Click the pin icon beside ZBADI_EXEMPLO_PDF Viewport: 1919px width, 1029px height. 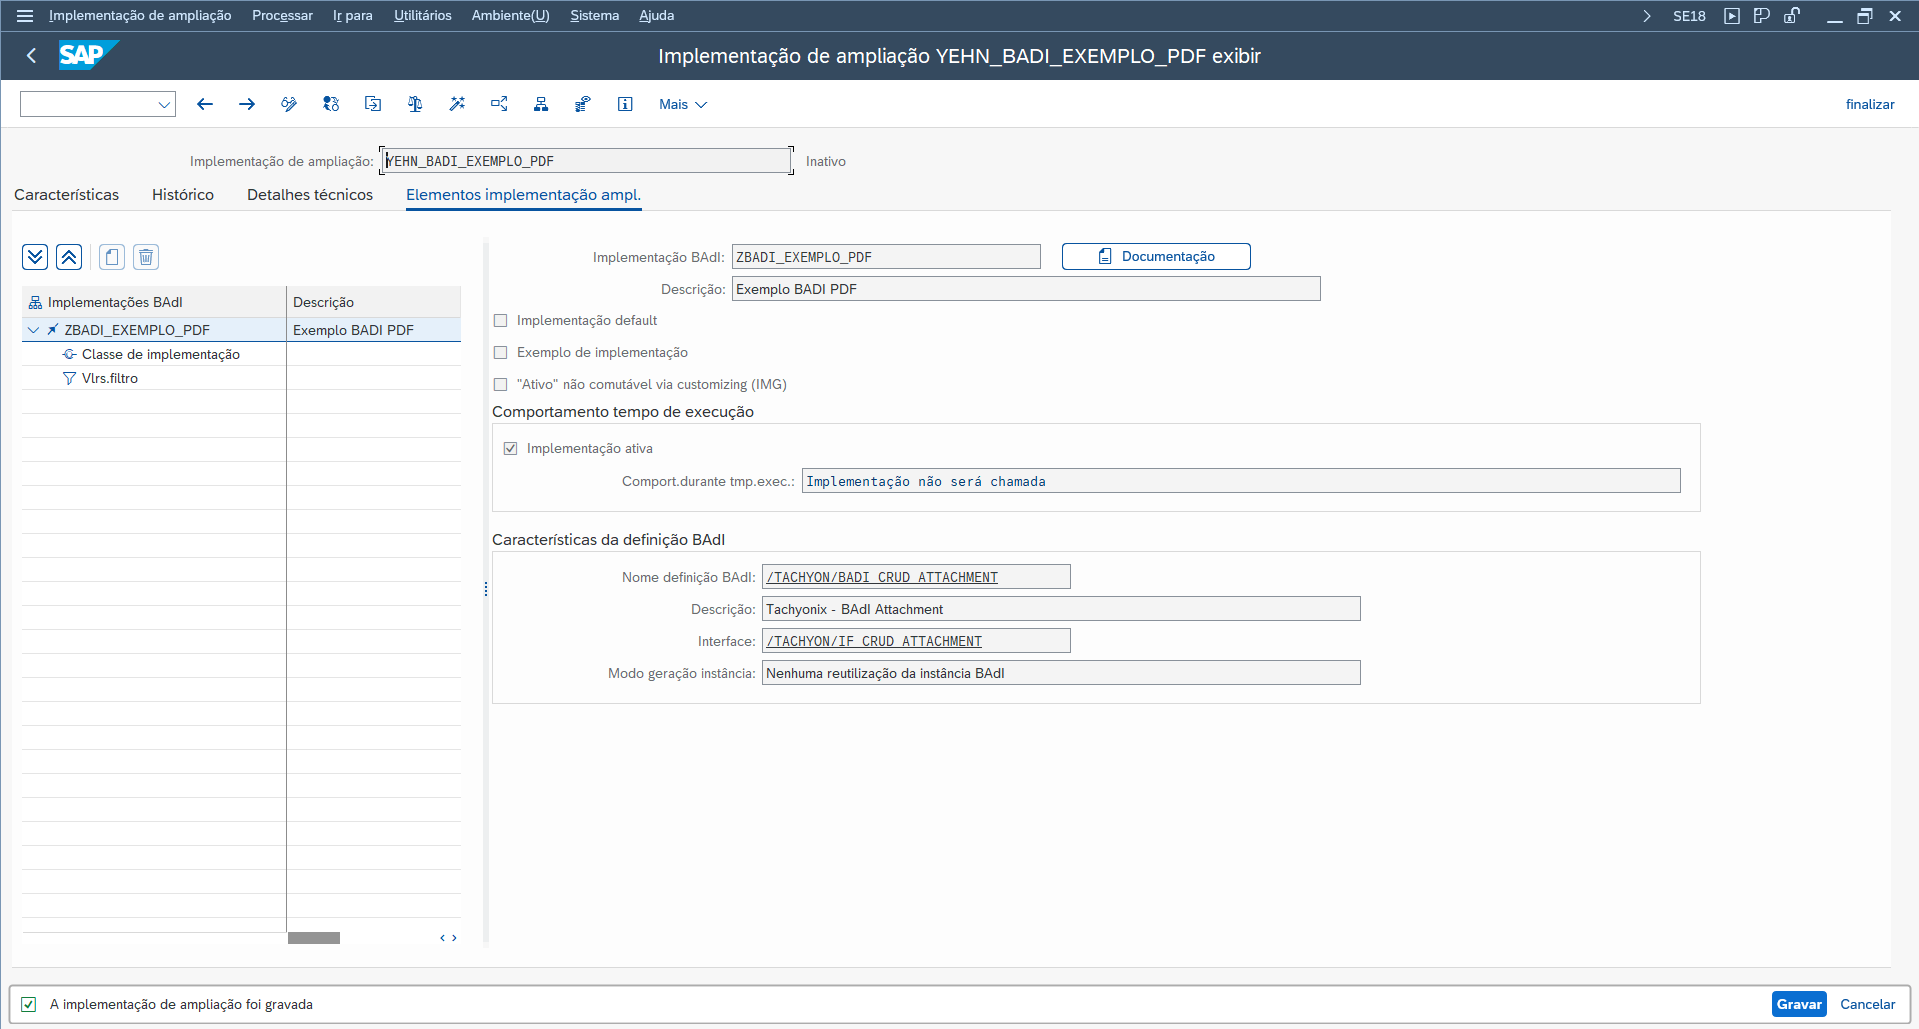[53, 330]
